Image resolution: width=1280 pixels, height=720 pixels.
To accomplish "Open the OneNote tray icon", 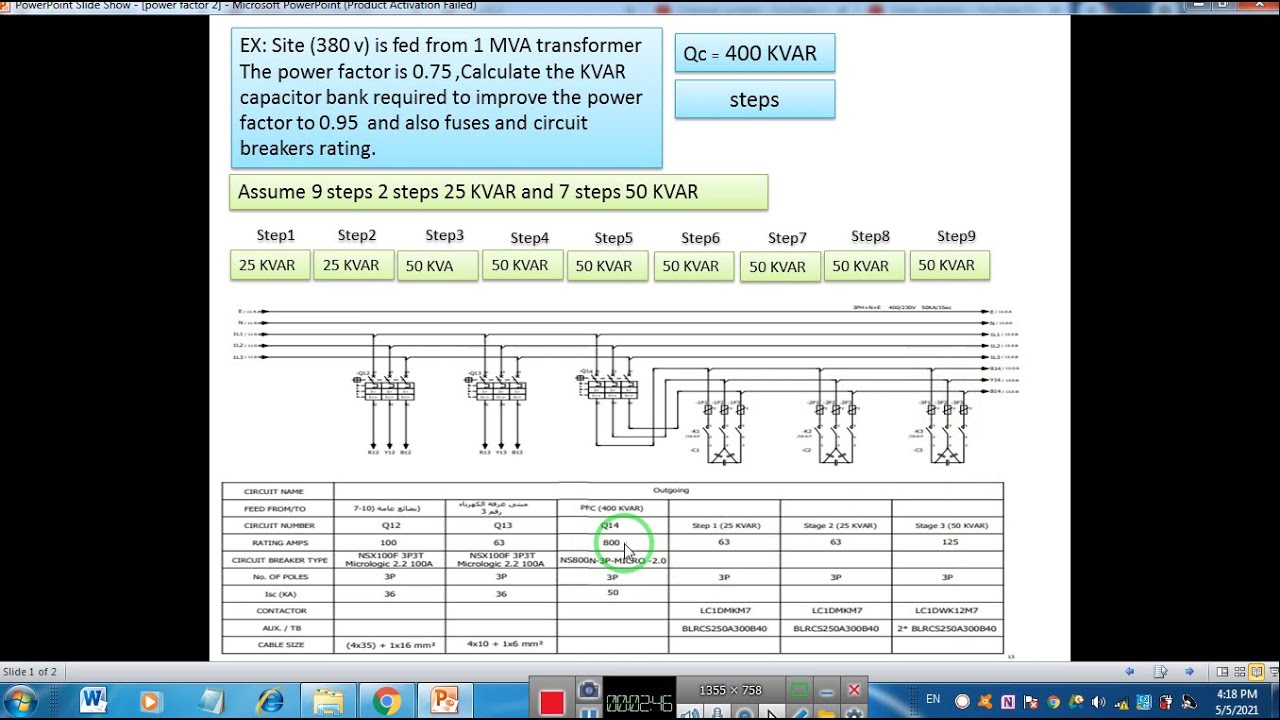I will click(x=1008, y=702).
